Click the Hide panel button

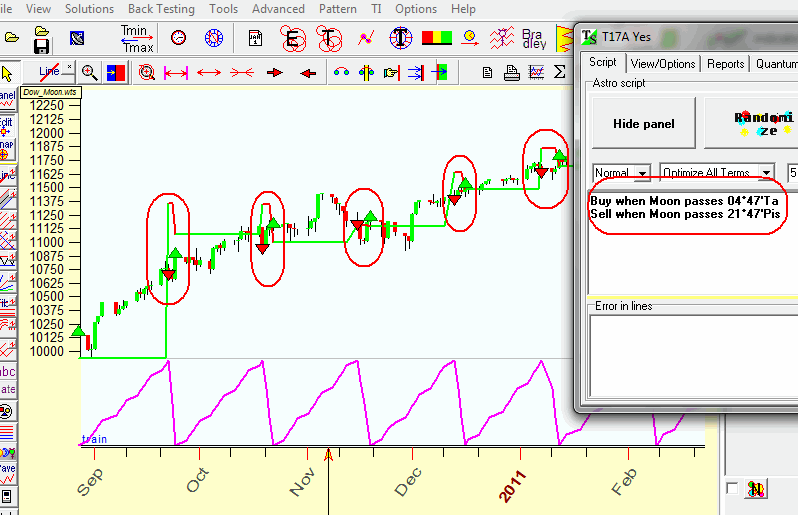tap(643, 124)
